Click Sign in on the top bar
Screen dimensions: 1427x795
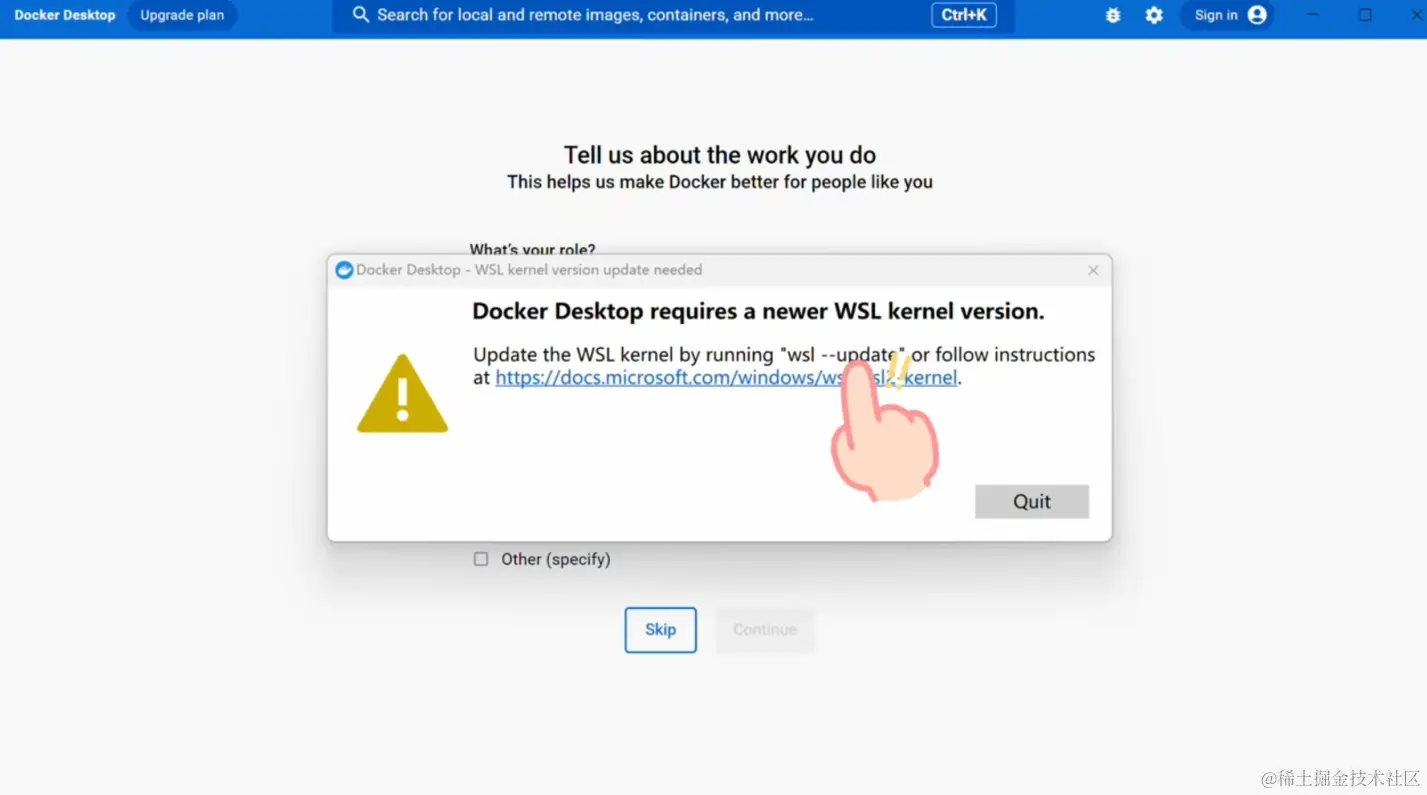[x=1216, y=15]
